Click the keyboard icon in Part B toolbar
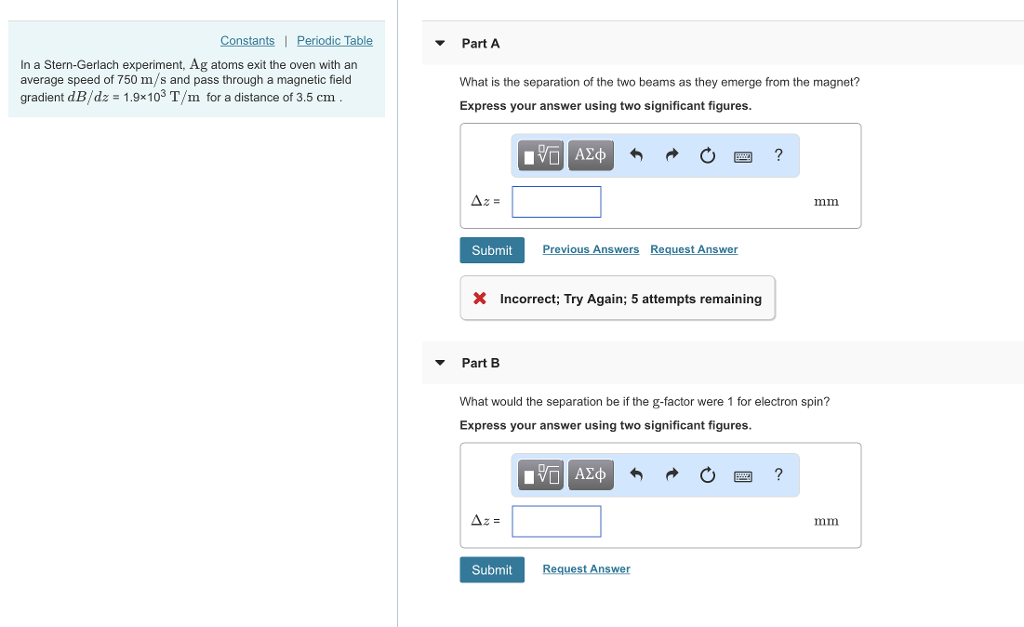 [x=742, y=474]
